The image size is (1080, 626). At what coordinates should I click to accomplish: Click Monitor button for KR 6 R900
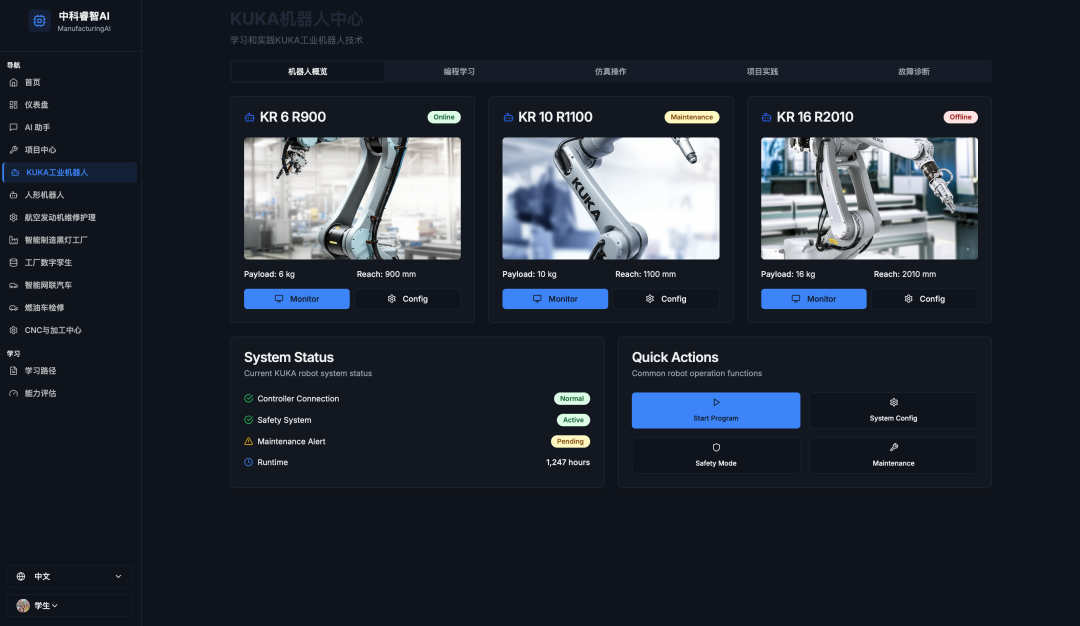click(x=297, y=299)
